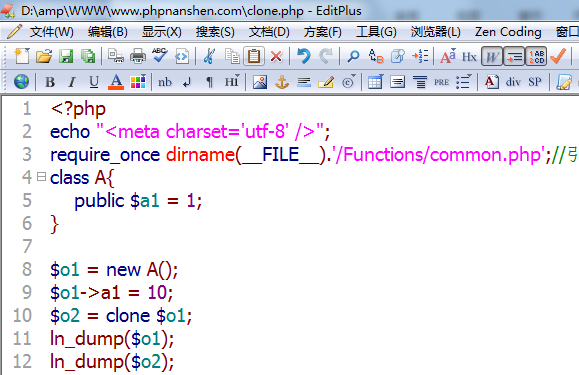Insert an anchor link with the anchor icon
Screen dimensions: 579x375
tap(282, 82)
